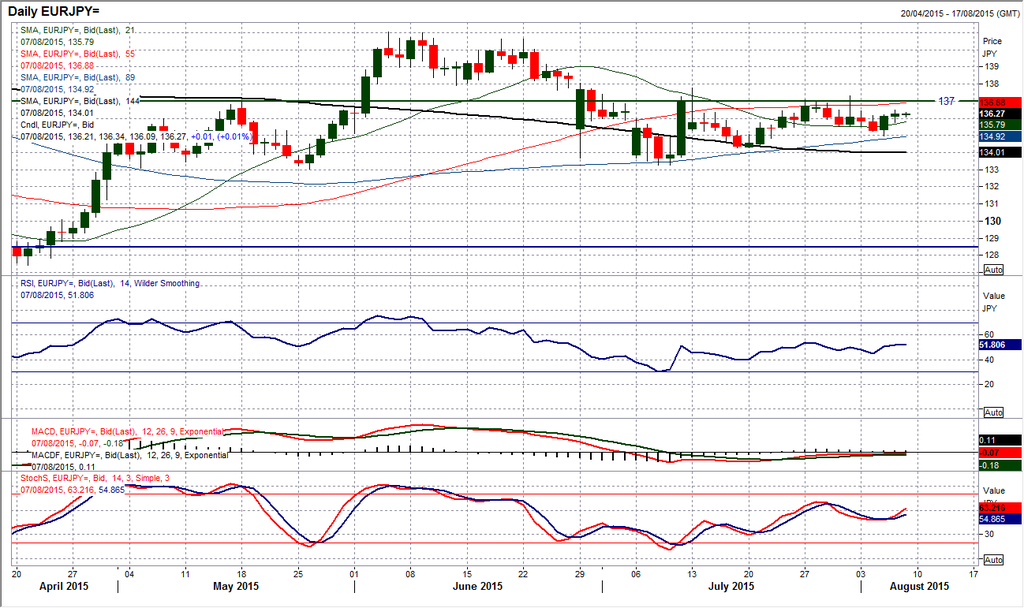Click the 128 price axis tick
1024x608 pixels.
(990, 255)
